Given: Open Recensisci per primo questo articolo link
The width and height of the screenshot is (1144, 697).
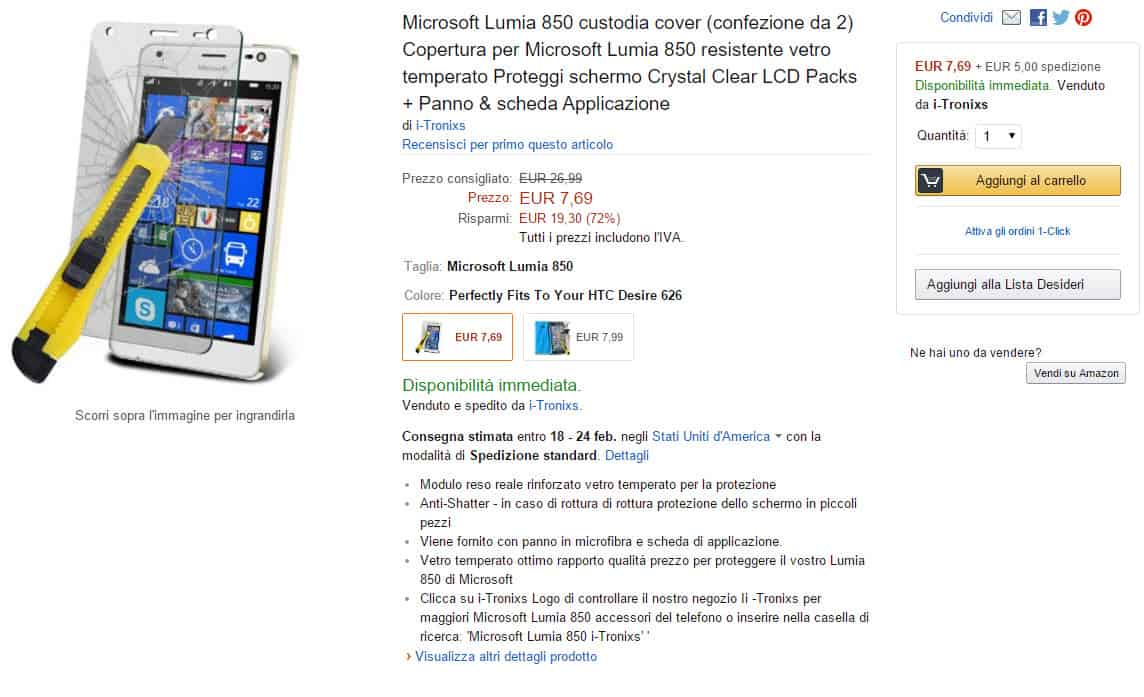Looking at the screenshot, I should 507,145.
